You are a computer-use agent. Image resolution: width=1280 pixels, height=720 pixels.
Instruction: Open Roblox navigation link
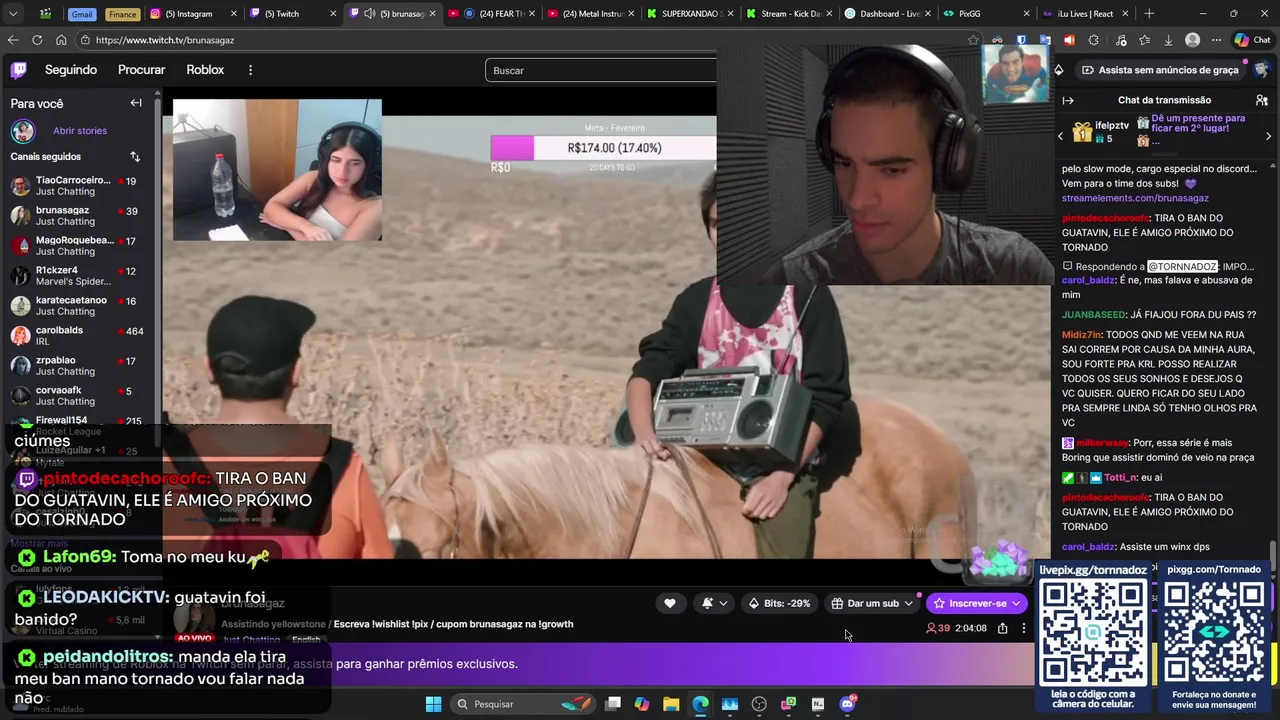pyautogui.click(x=205, y=70)
